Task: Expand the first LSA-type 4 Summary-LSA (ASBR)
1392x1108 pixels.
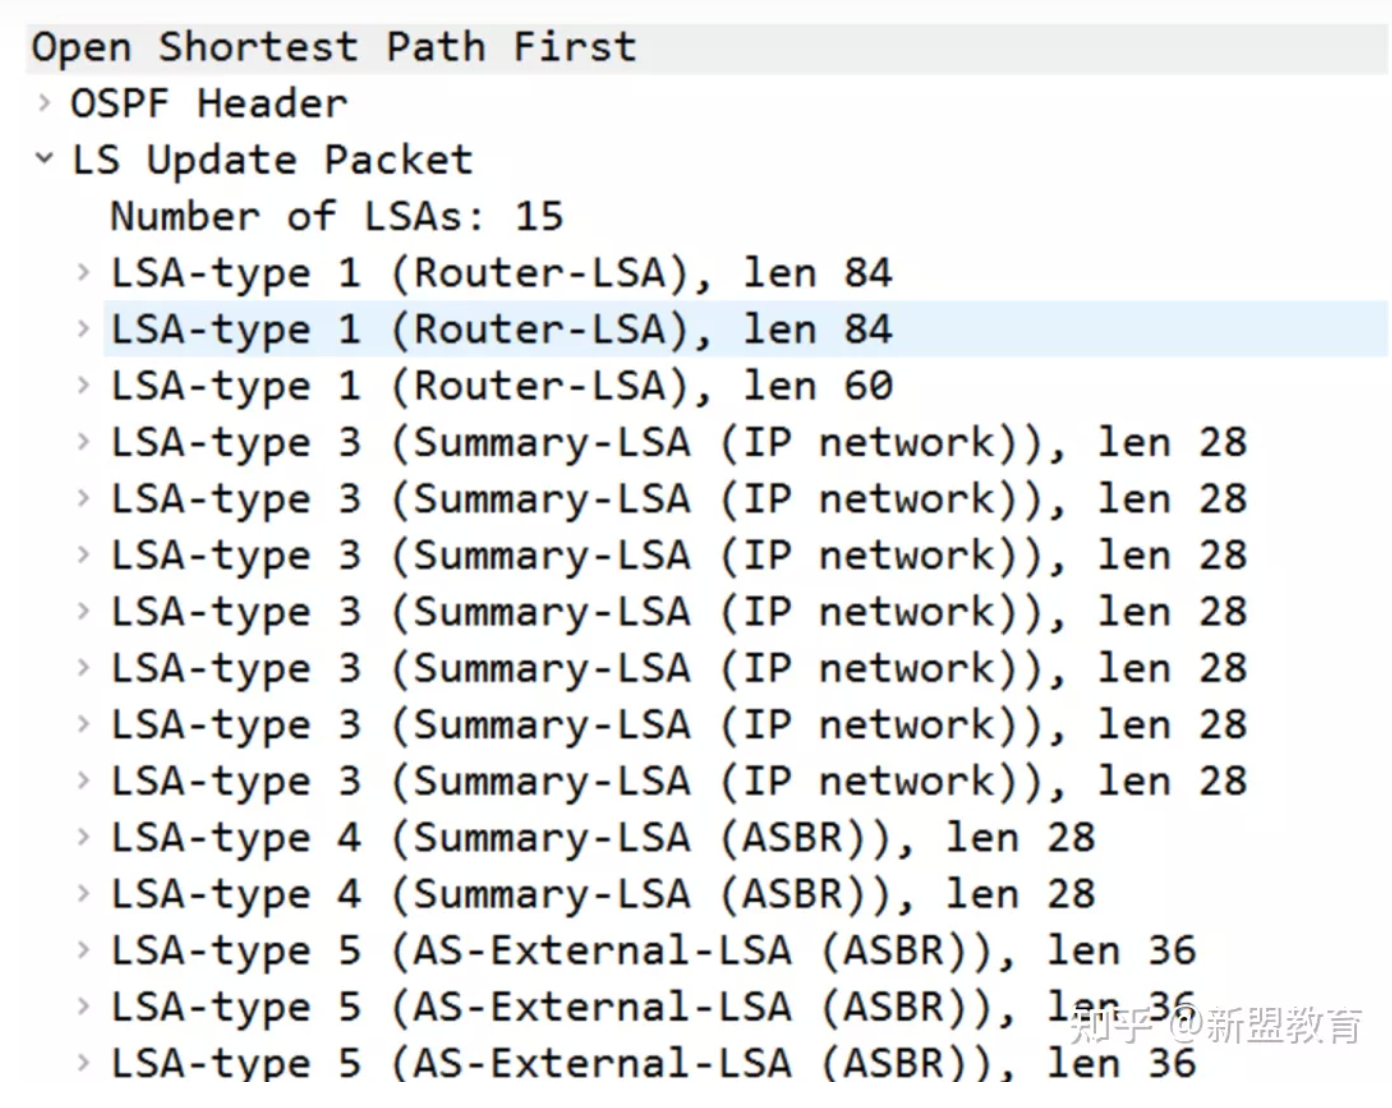Action: pyautogui.click(x=84, y=836)
